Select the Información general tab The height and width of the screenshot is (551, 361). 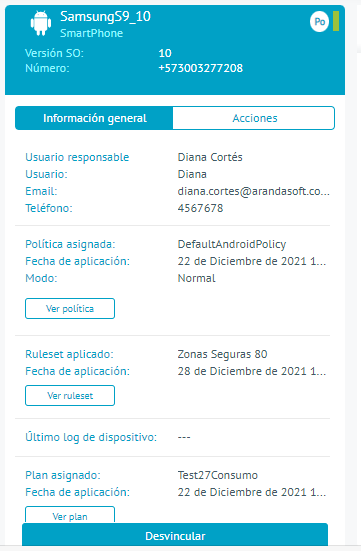[x=94, y=118]
